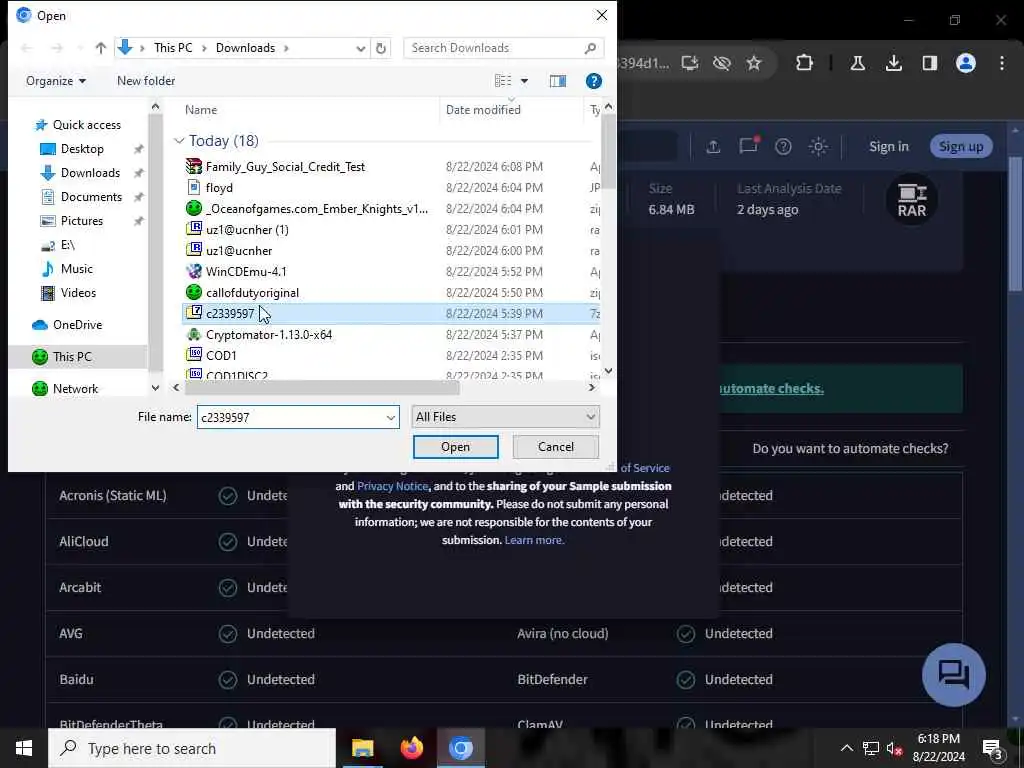Select Downloads in the address breadcrumb

246,48
